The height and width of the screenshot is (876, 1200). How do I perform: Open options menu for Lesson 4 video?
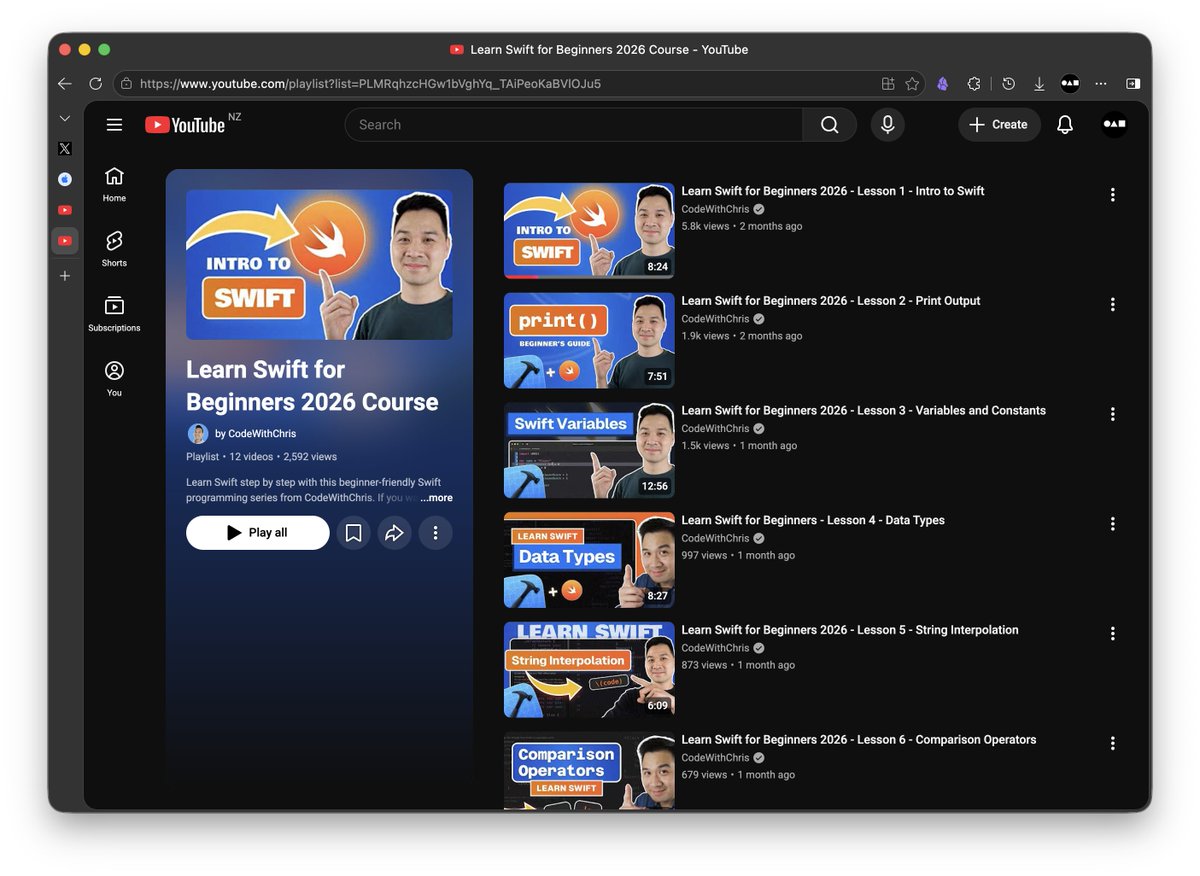pos(1112,524)
